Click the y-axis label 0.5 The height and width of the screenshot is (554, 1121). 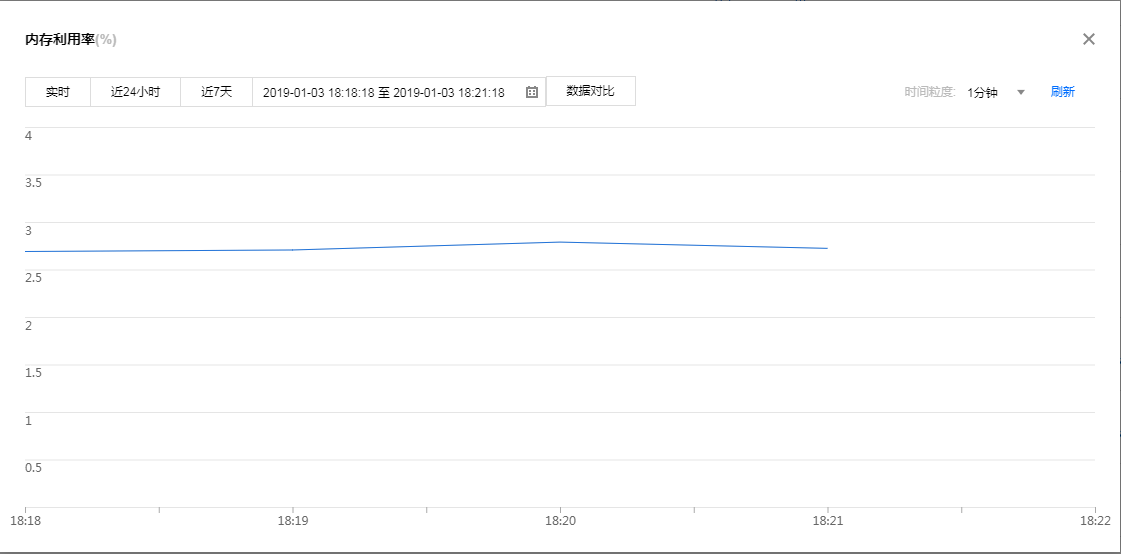click(34, 468)
